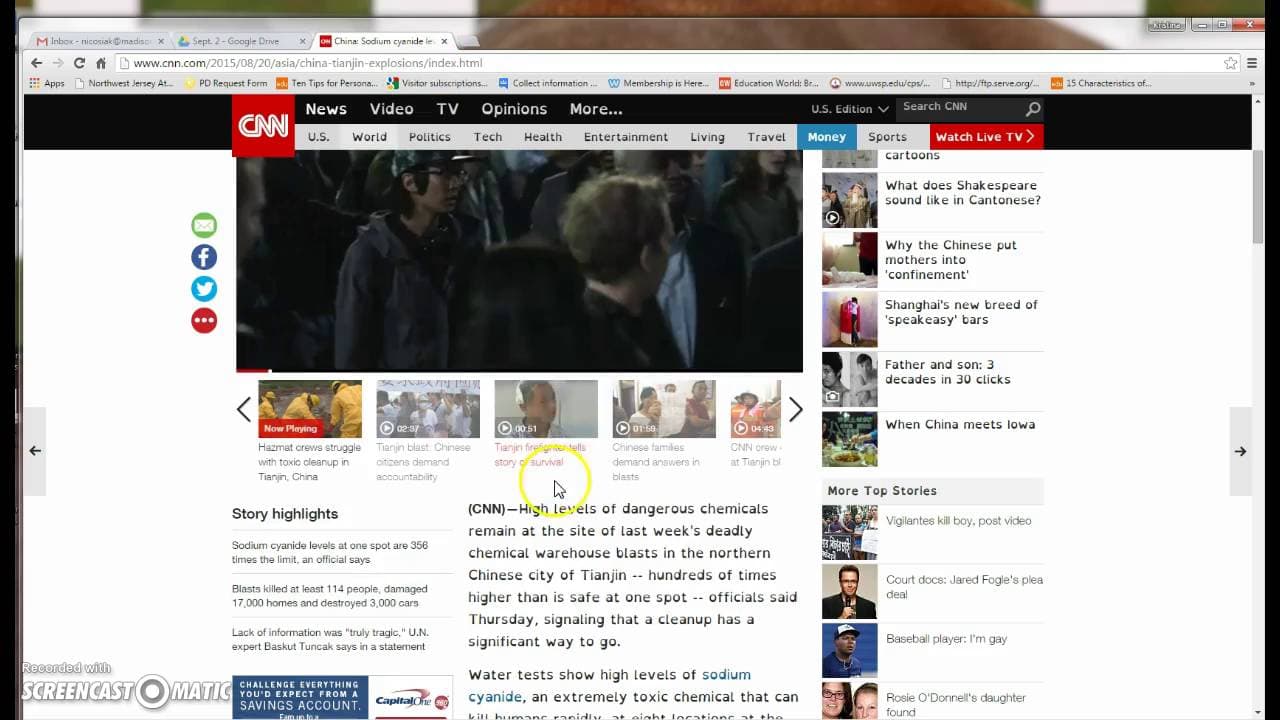
Task: Reload the CNN page
Action: 79,63
